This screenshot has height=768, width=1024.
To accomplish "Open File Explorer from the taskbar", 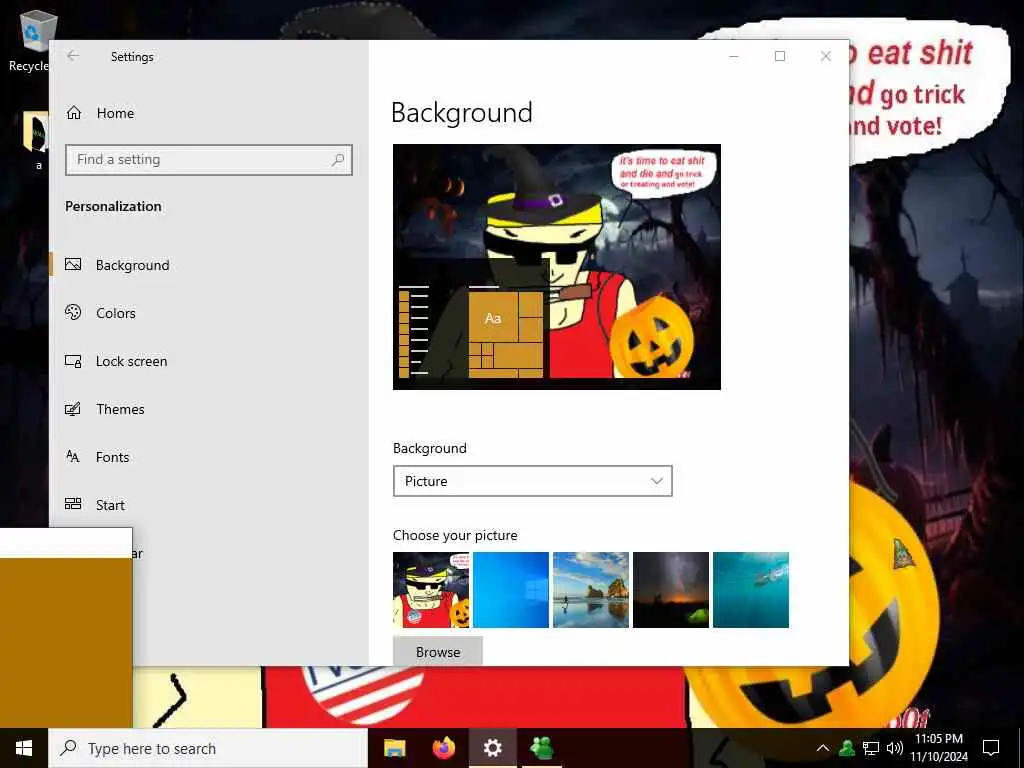I will (394, 748).
